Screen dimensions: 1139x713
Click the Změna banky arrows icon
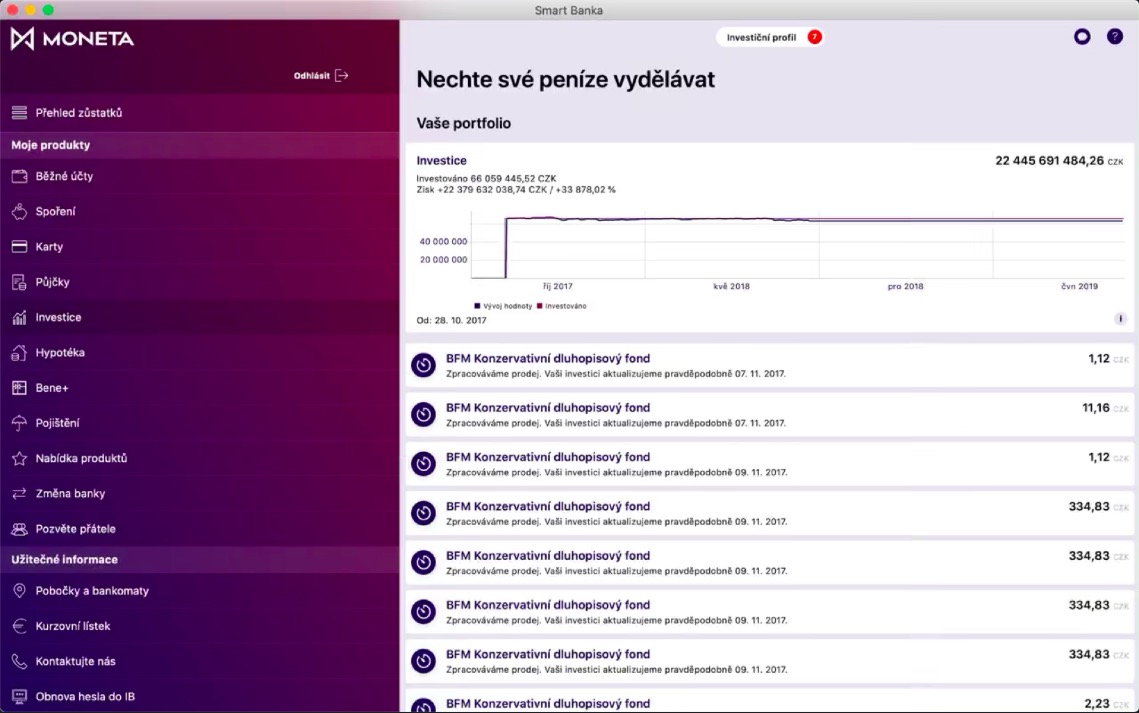pos(20,494)
